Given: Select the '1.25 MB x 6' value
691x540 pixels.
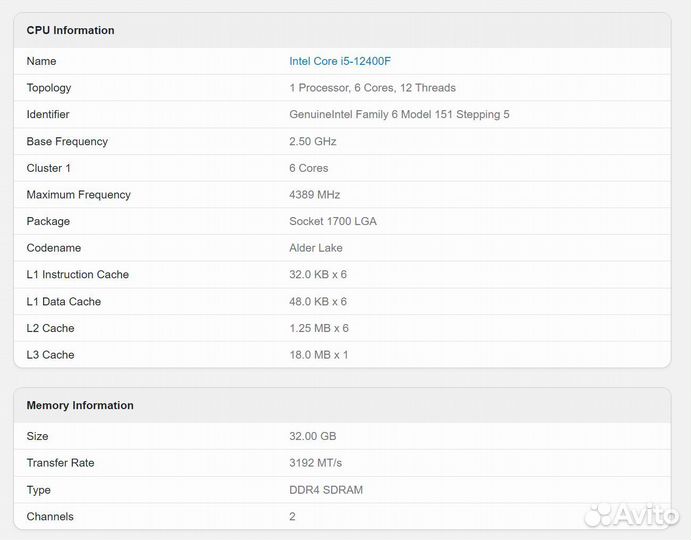Looking at the screenshot, I should pos(319,328).
